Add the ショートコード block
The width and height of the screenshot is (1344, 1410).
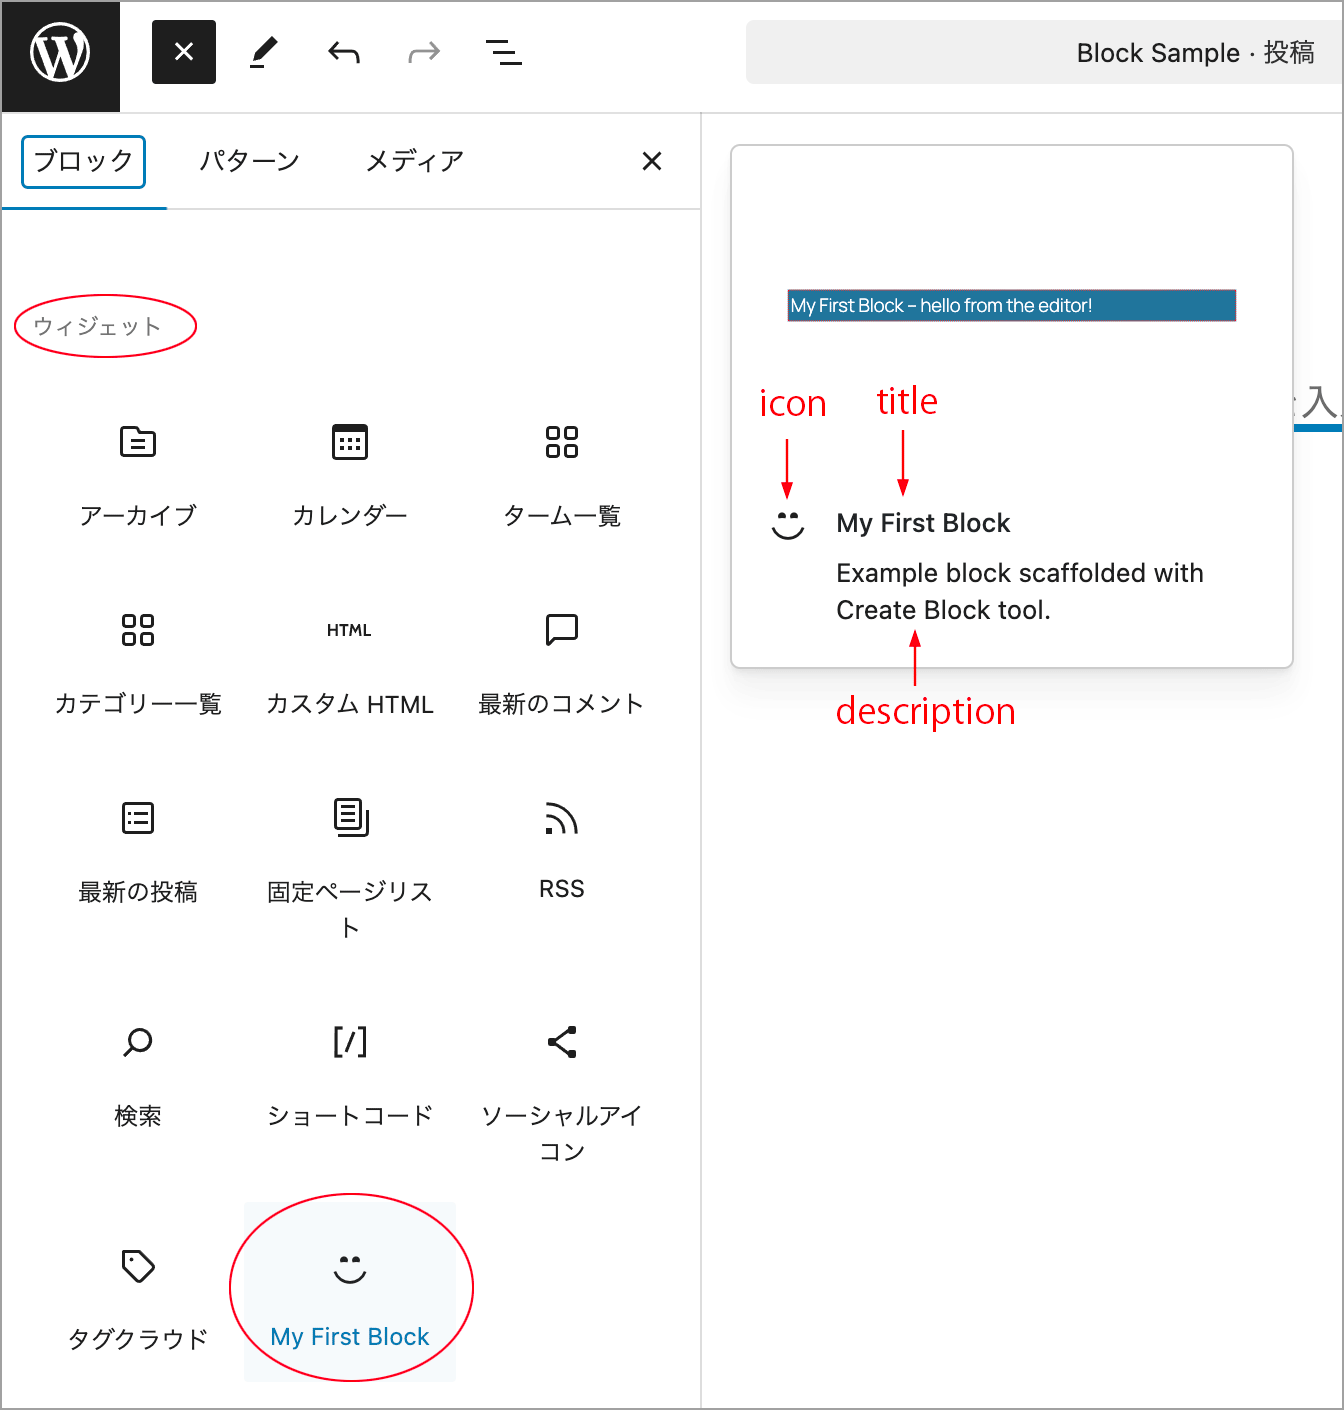350,1075
